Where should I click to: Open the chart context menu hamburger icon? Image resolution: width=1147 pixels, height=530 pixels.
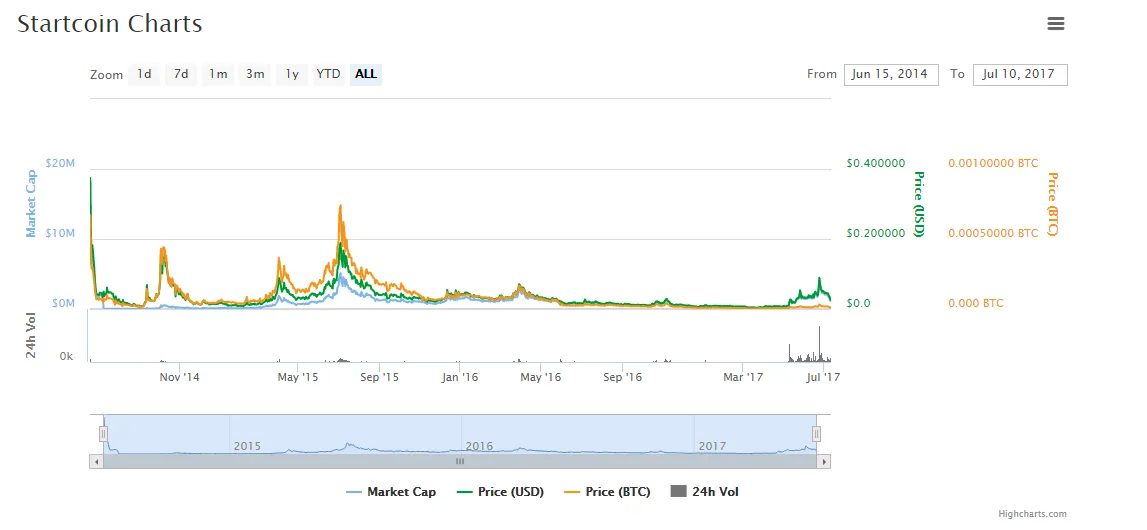[1056, 23]
